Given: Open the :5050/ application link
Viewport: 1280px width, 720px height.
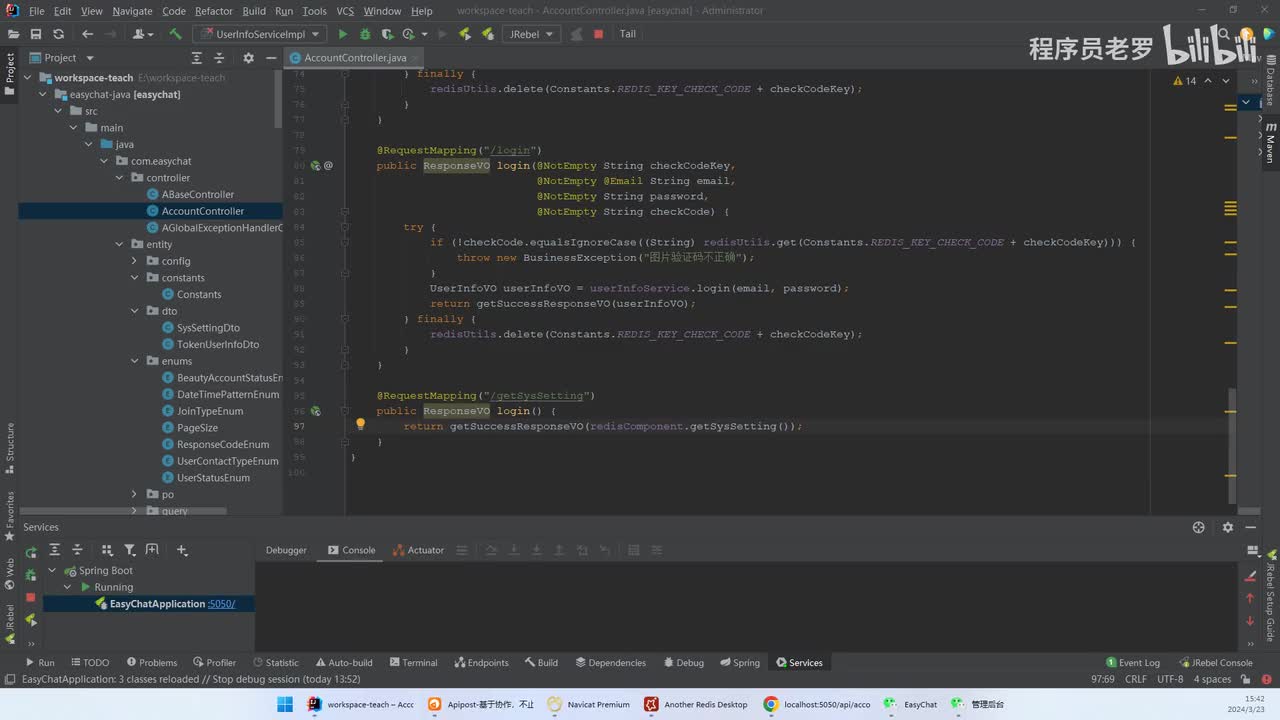Looking at the screenshot, I should [221, 604].
